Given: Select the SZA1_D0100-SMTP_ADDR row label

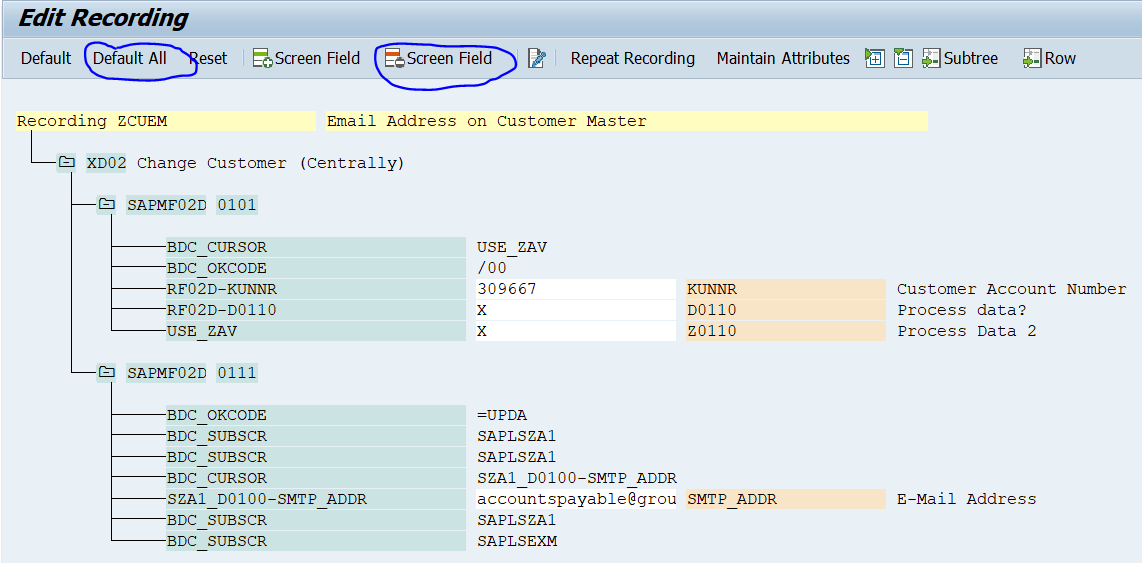Looking at the screenshot, I should pos(315,499).
